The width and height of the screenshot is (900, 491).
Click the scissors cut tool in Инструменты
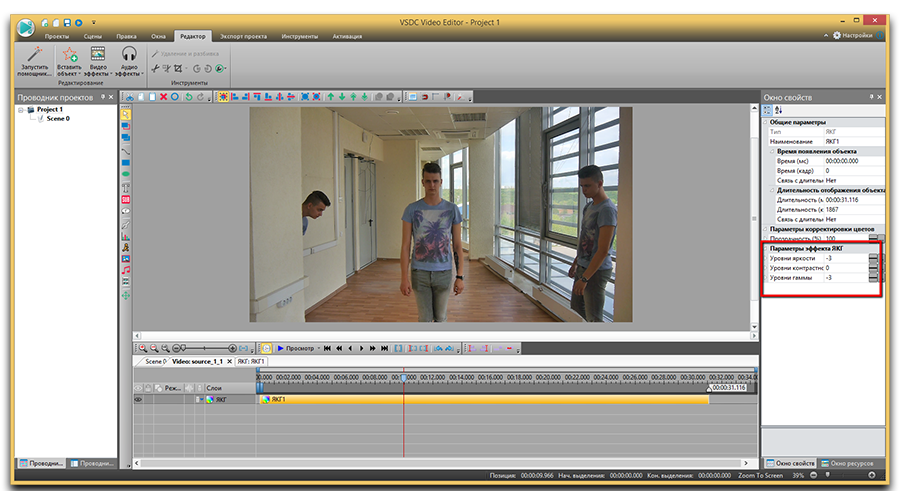pyautogui.click(x=155, y=68)
